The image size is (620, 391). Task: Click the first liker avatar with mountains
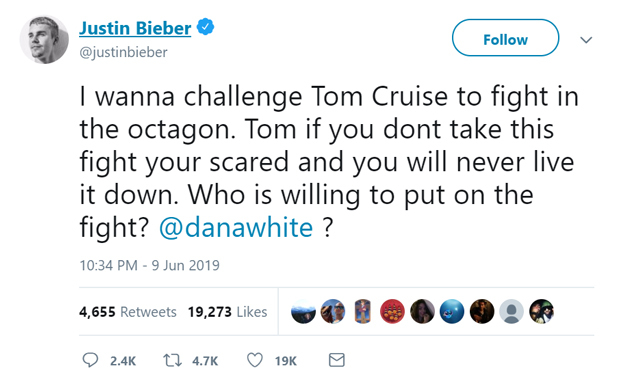pyautogui.click(x=303, y=312)
